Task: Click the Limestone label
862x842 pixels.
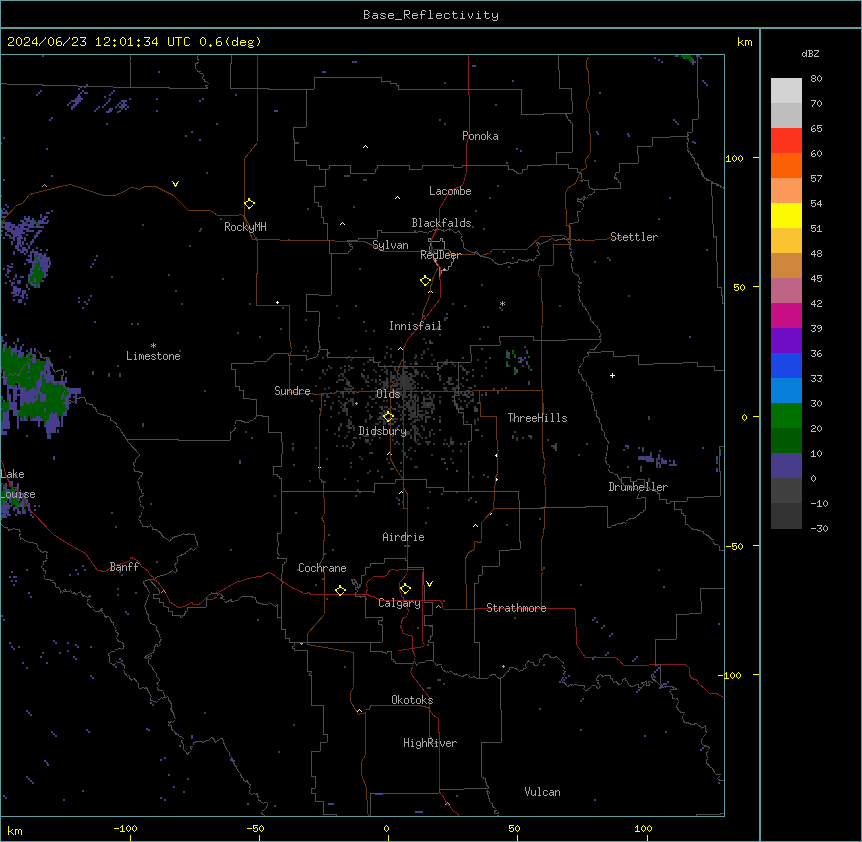Action: tap(153, 356)
